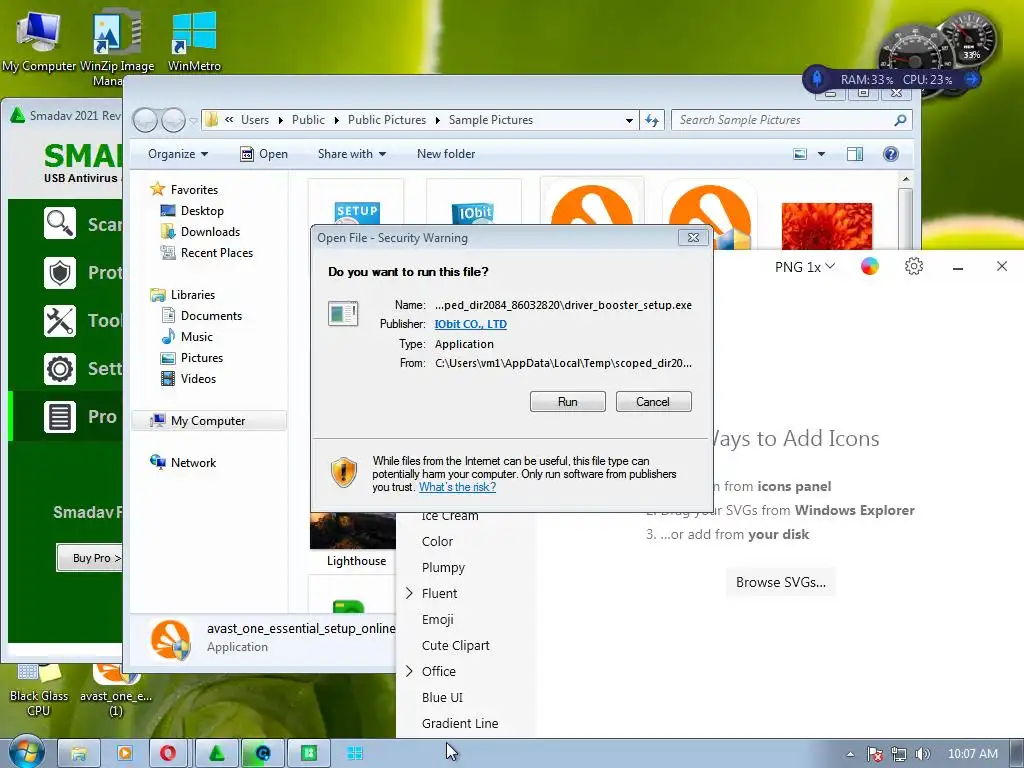Click the Explorer Back navigation button
This screenshot has height=768, width=1024.
145,120
